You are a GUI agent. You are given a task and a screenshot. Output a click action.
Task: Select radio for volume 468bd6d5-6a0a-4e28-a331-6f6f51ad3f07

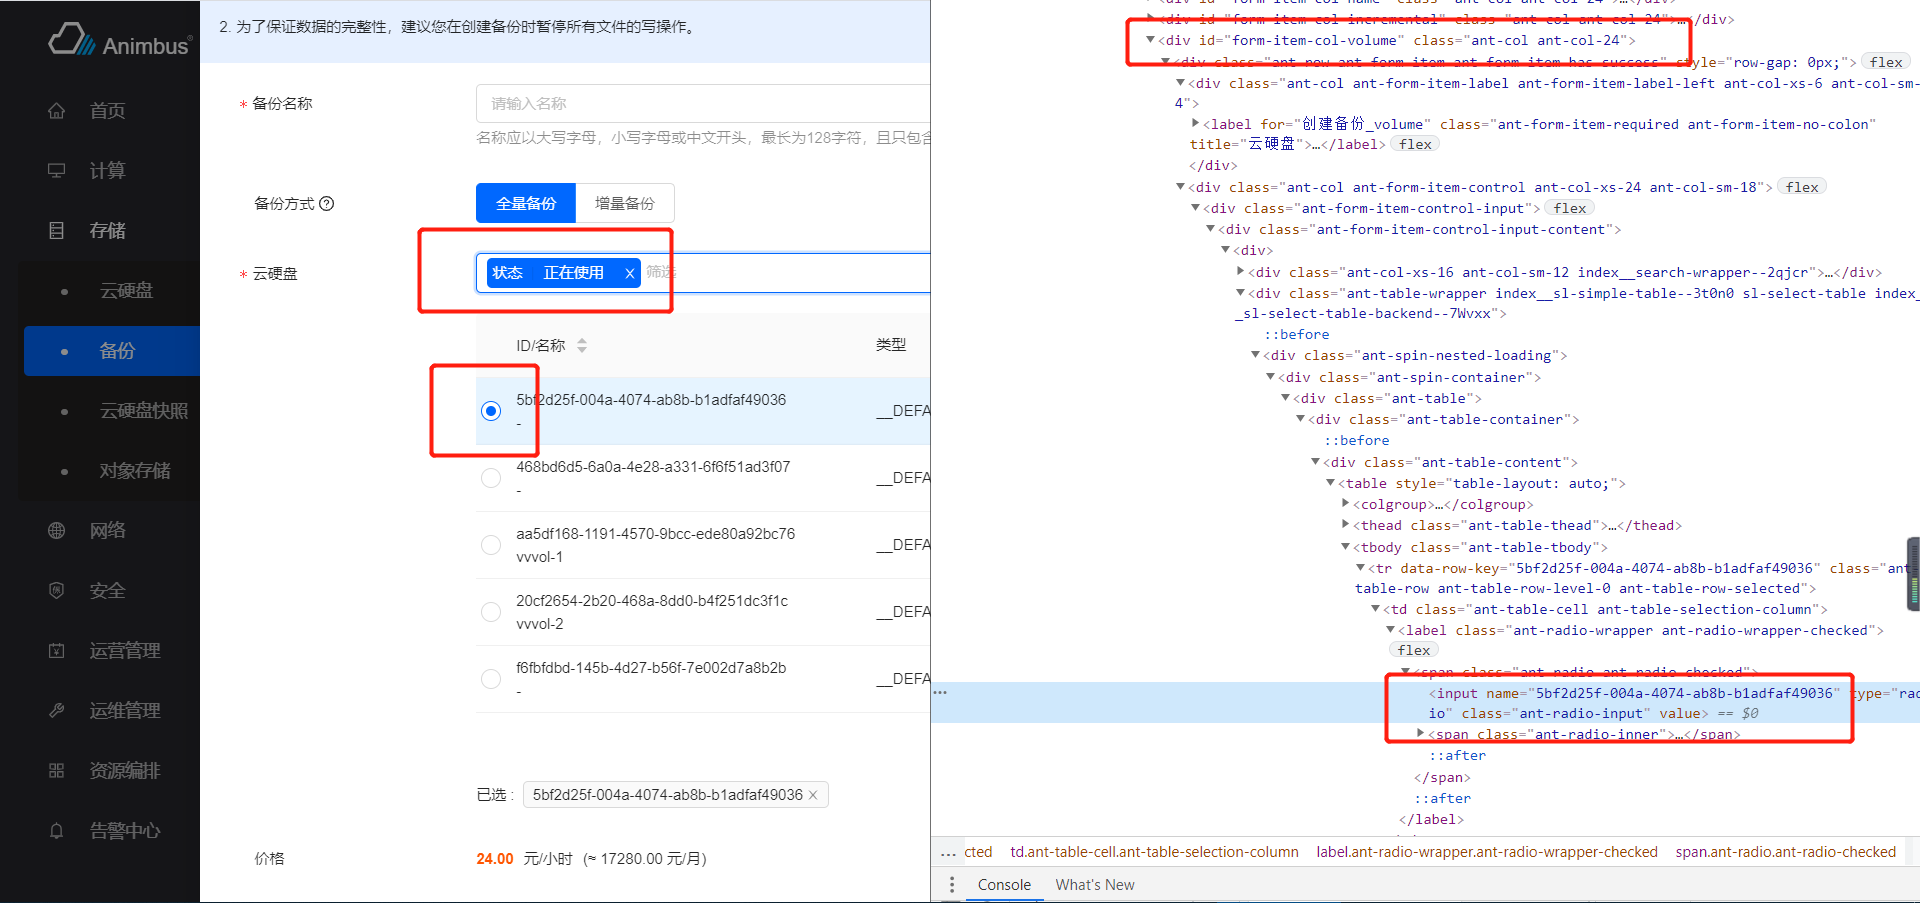491,478
